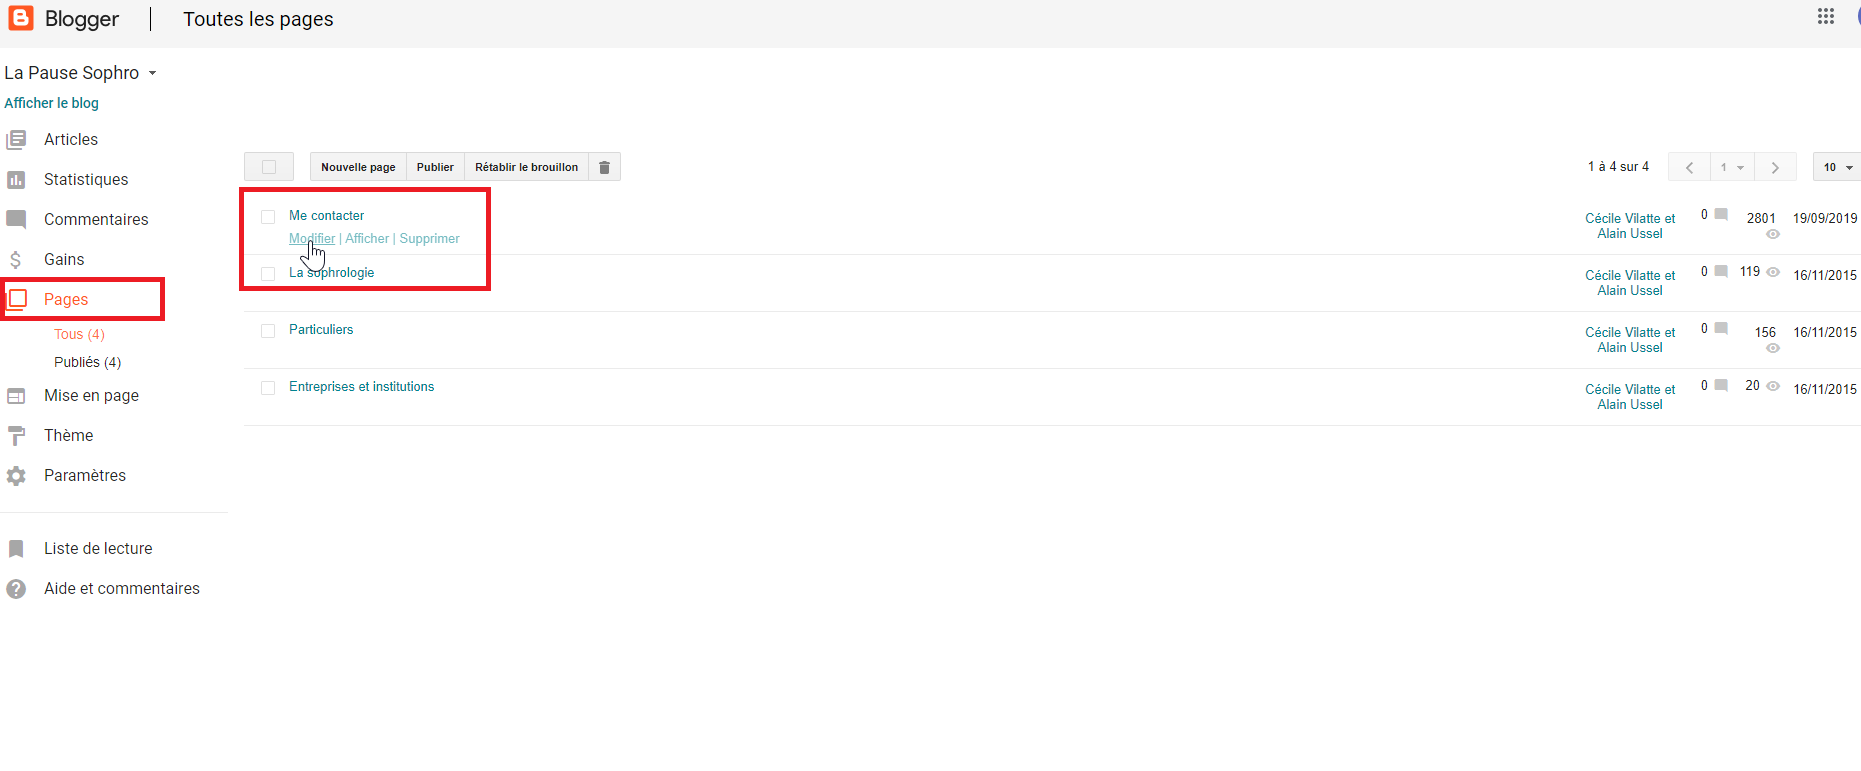Viewport: 1861px width, 771px height.
Task: Open the Google apps grid icon
Action: click(1826, 16)
